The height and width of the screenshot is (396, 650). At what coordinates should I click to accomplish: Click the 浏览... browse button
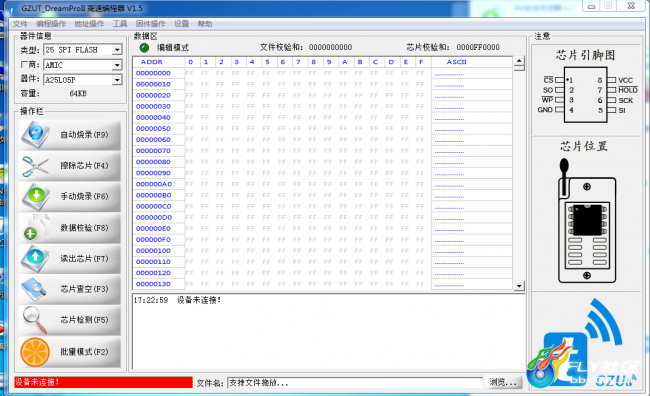(x=503, y=382)
